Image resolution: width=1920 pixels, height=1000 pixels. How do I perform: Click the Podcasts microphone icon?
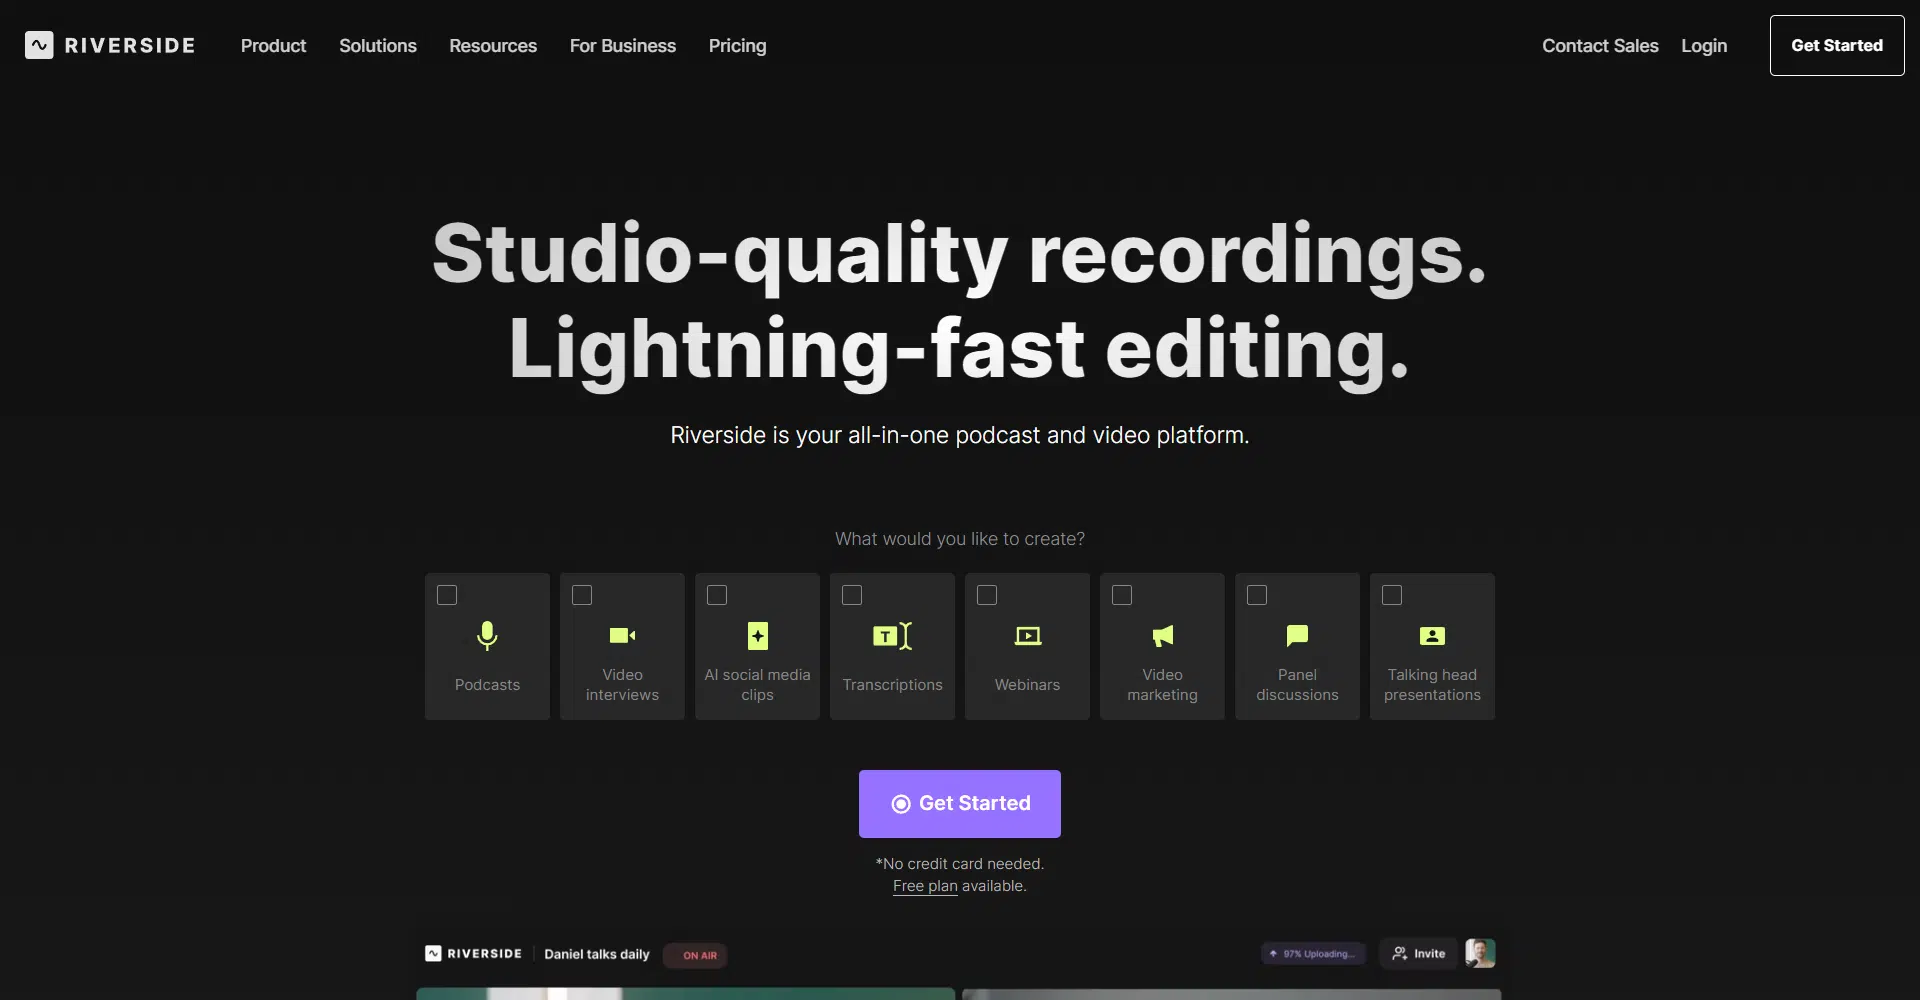tap(487, 636)
